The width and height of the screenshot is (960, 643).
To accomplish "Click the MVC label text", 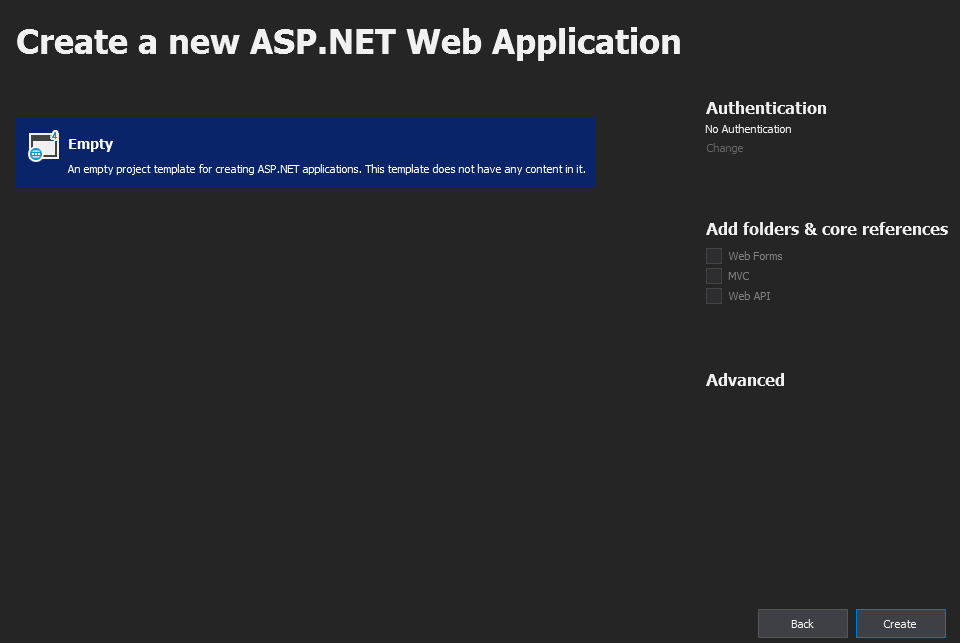I will 738,276.
